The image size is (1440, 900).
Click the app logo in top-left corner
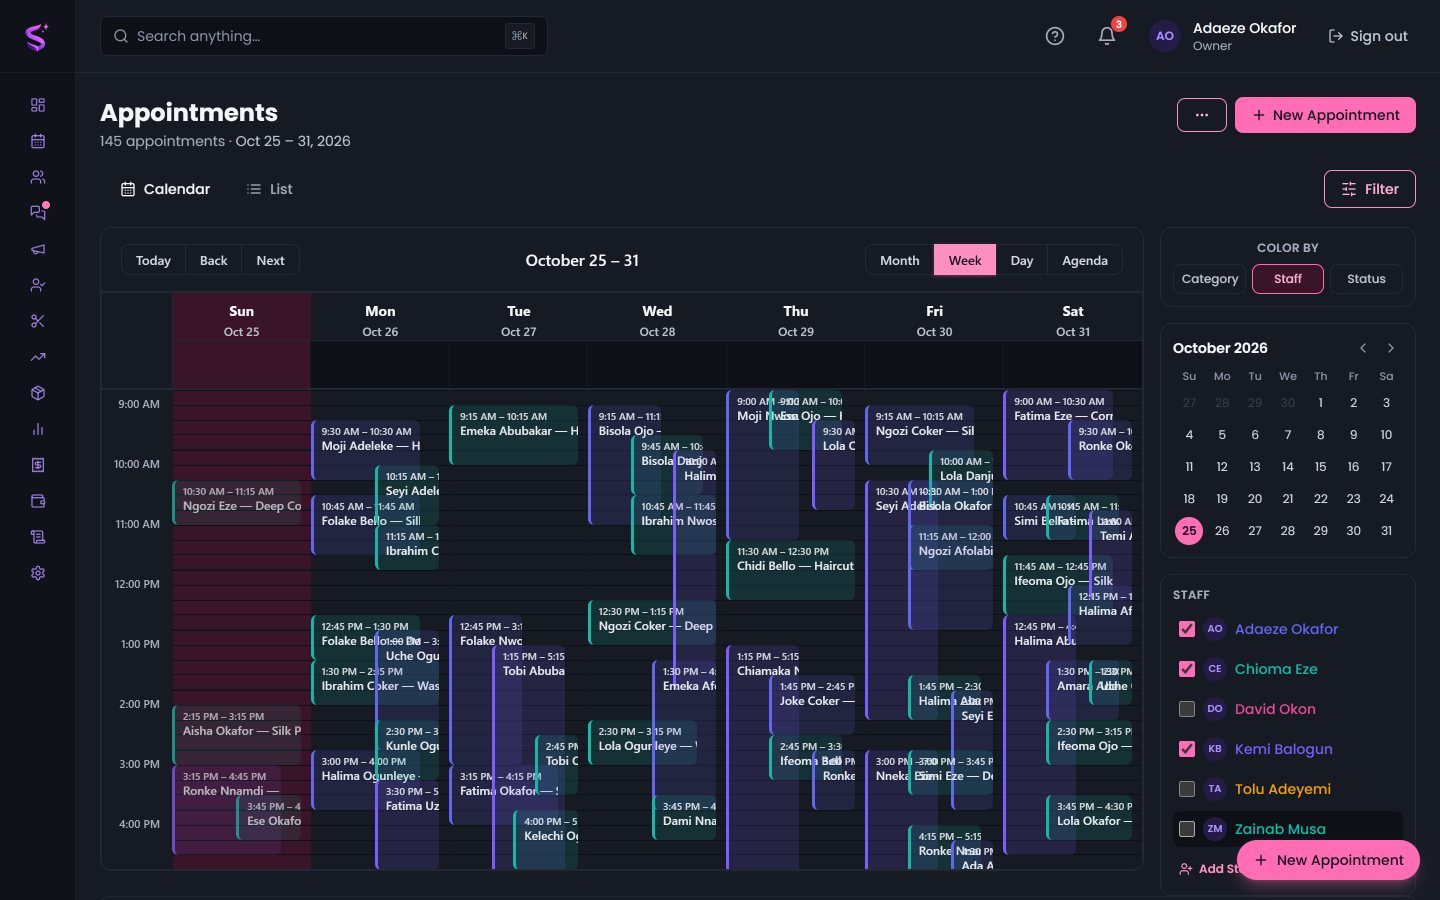37,37
